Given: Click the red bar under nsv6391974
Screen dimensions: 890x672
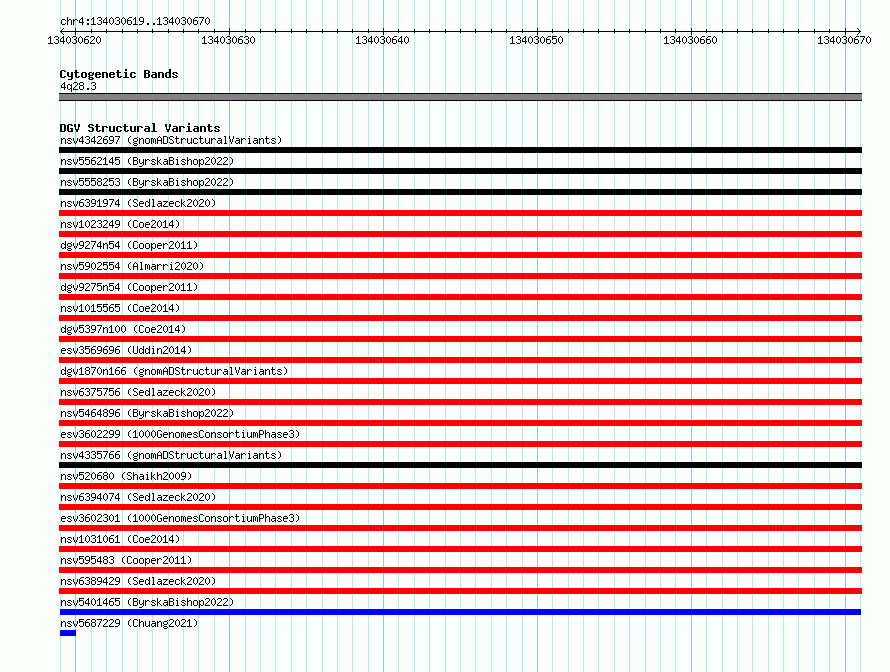Looking at the screenshot, I should click(460, 213).
